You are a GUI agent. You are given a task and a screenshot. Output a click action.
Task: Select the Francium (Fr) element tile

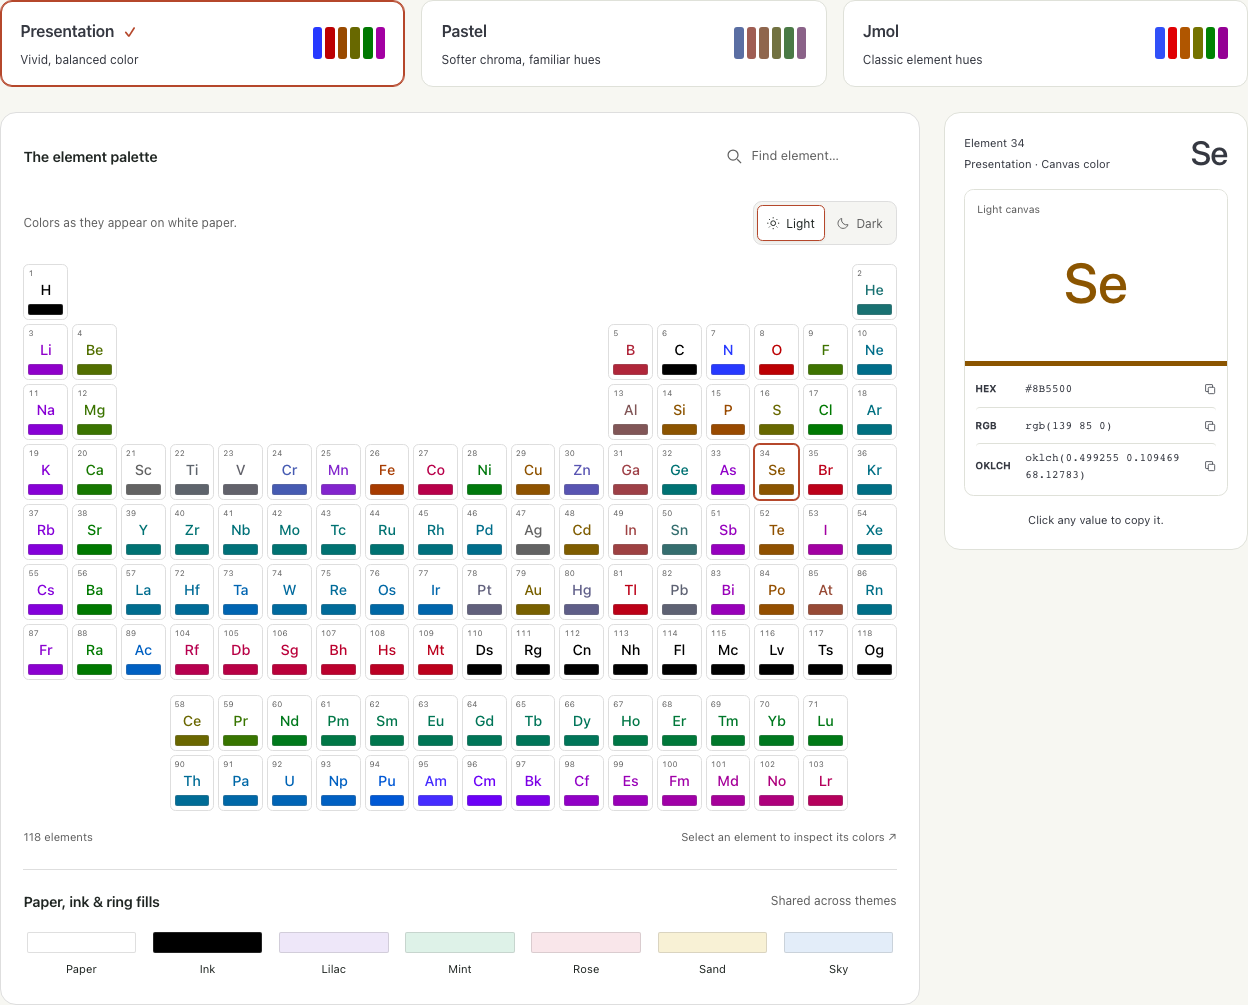[x=46, y=651]
